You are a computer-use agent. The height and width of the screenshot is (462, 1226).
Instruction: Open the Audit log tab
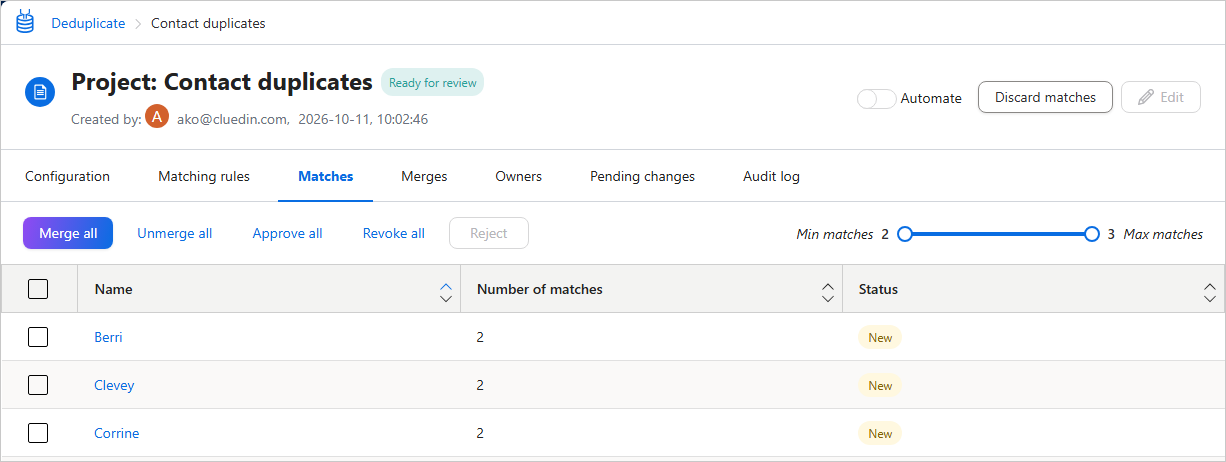click(x=771, y=176)
